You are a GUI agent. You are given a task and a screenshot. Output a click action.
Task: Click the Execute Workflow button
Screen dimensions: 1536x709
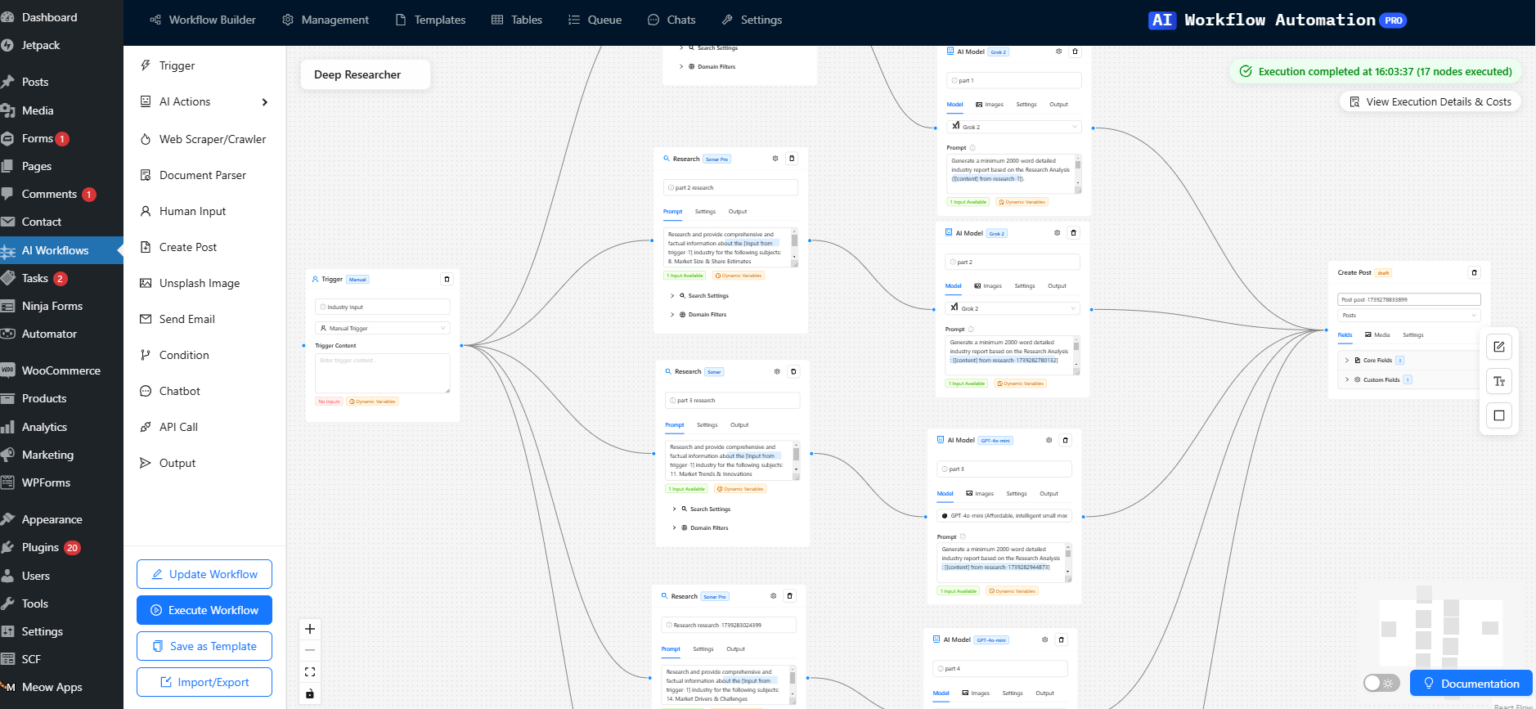tap(204, 610)
